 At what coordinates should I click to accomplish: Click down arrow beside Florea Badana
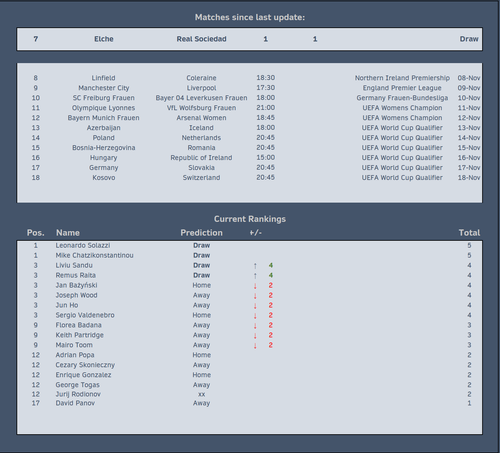(255, 326)
